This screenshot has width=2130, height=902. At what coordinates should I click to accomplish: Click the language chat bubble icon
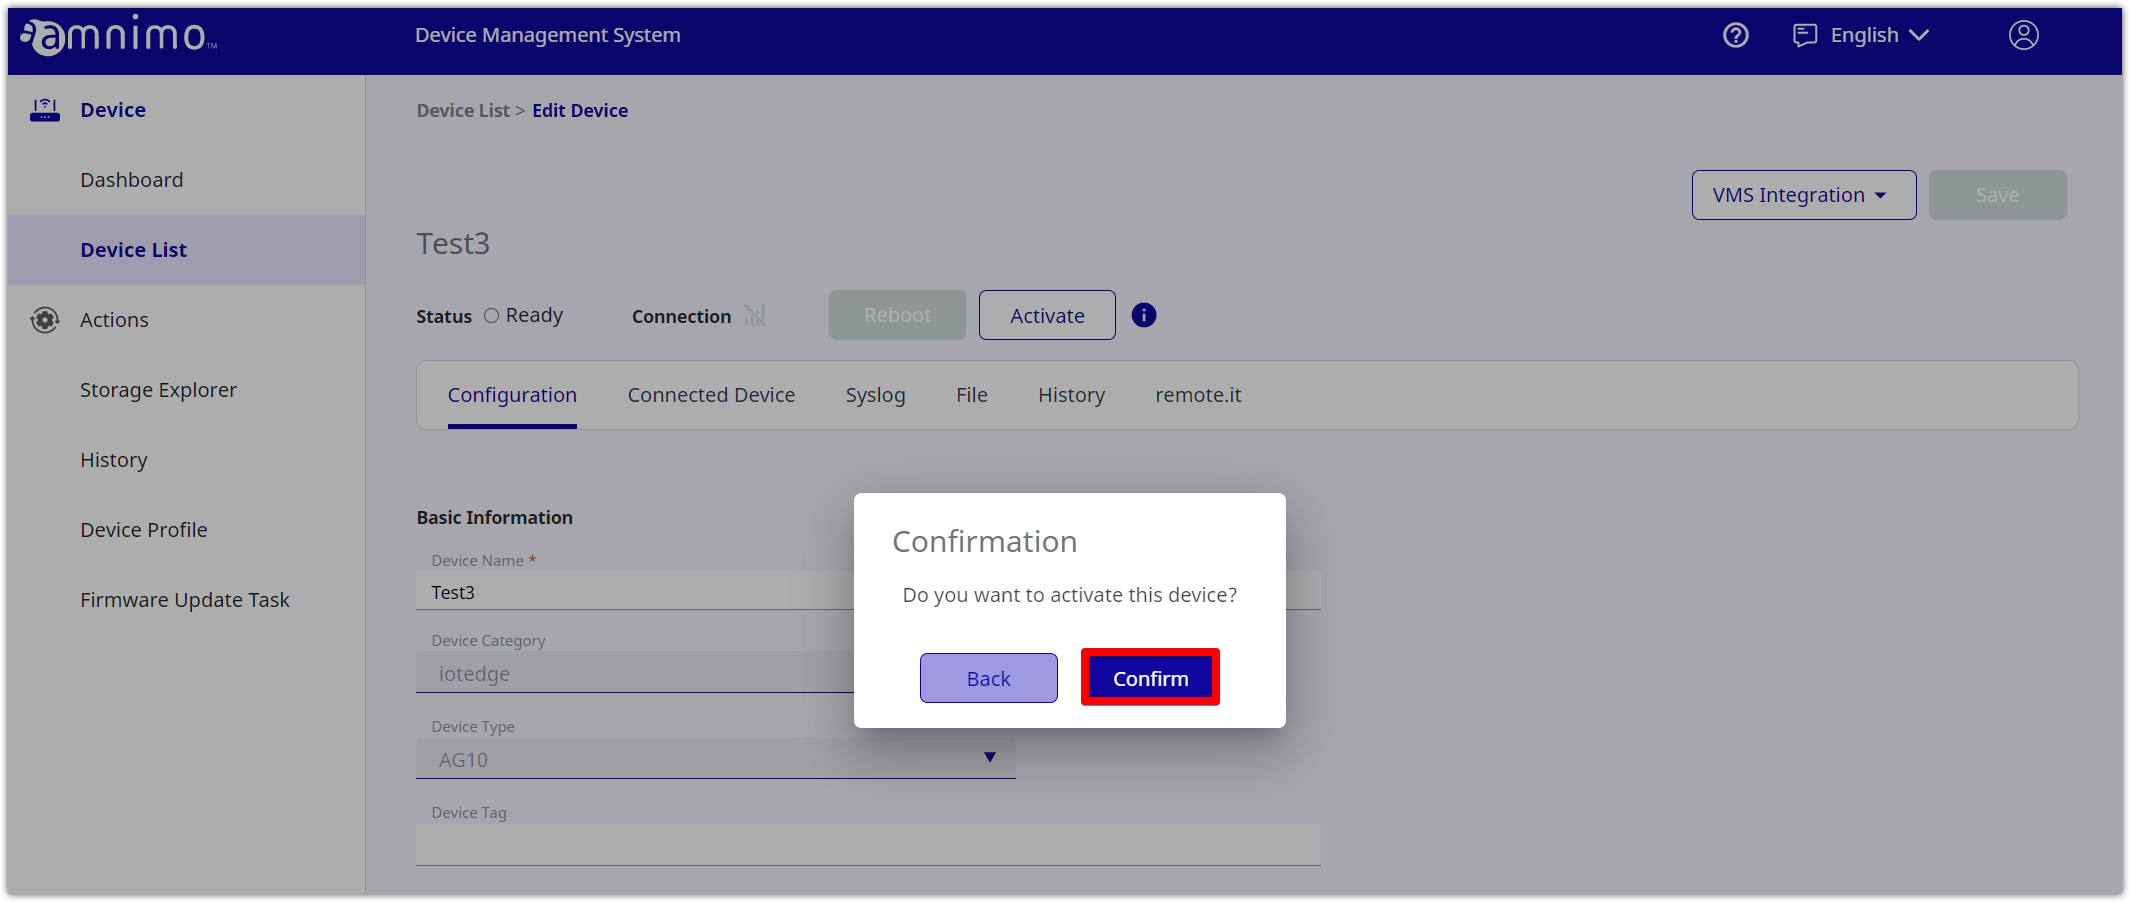tap(1804, 36)
